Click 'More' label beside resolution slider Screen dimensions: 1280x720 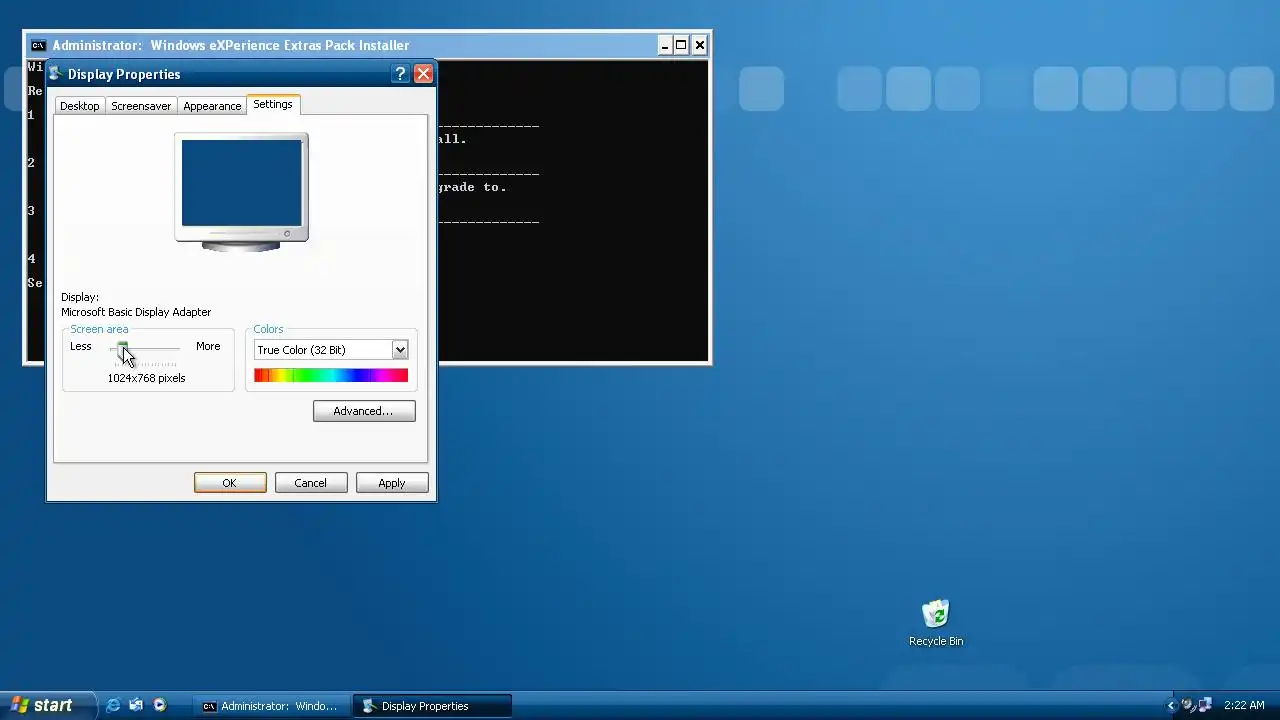(x=208, y=346)
